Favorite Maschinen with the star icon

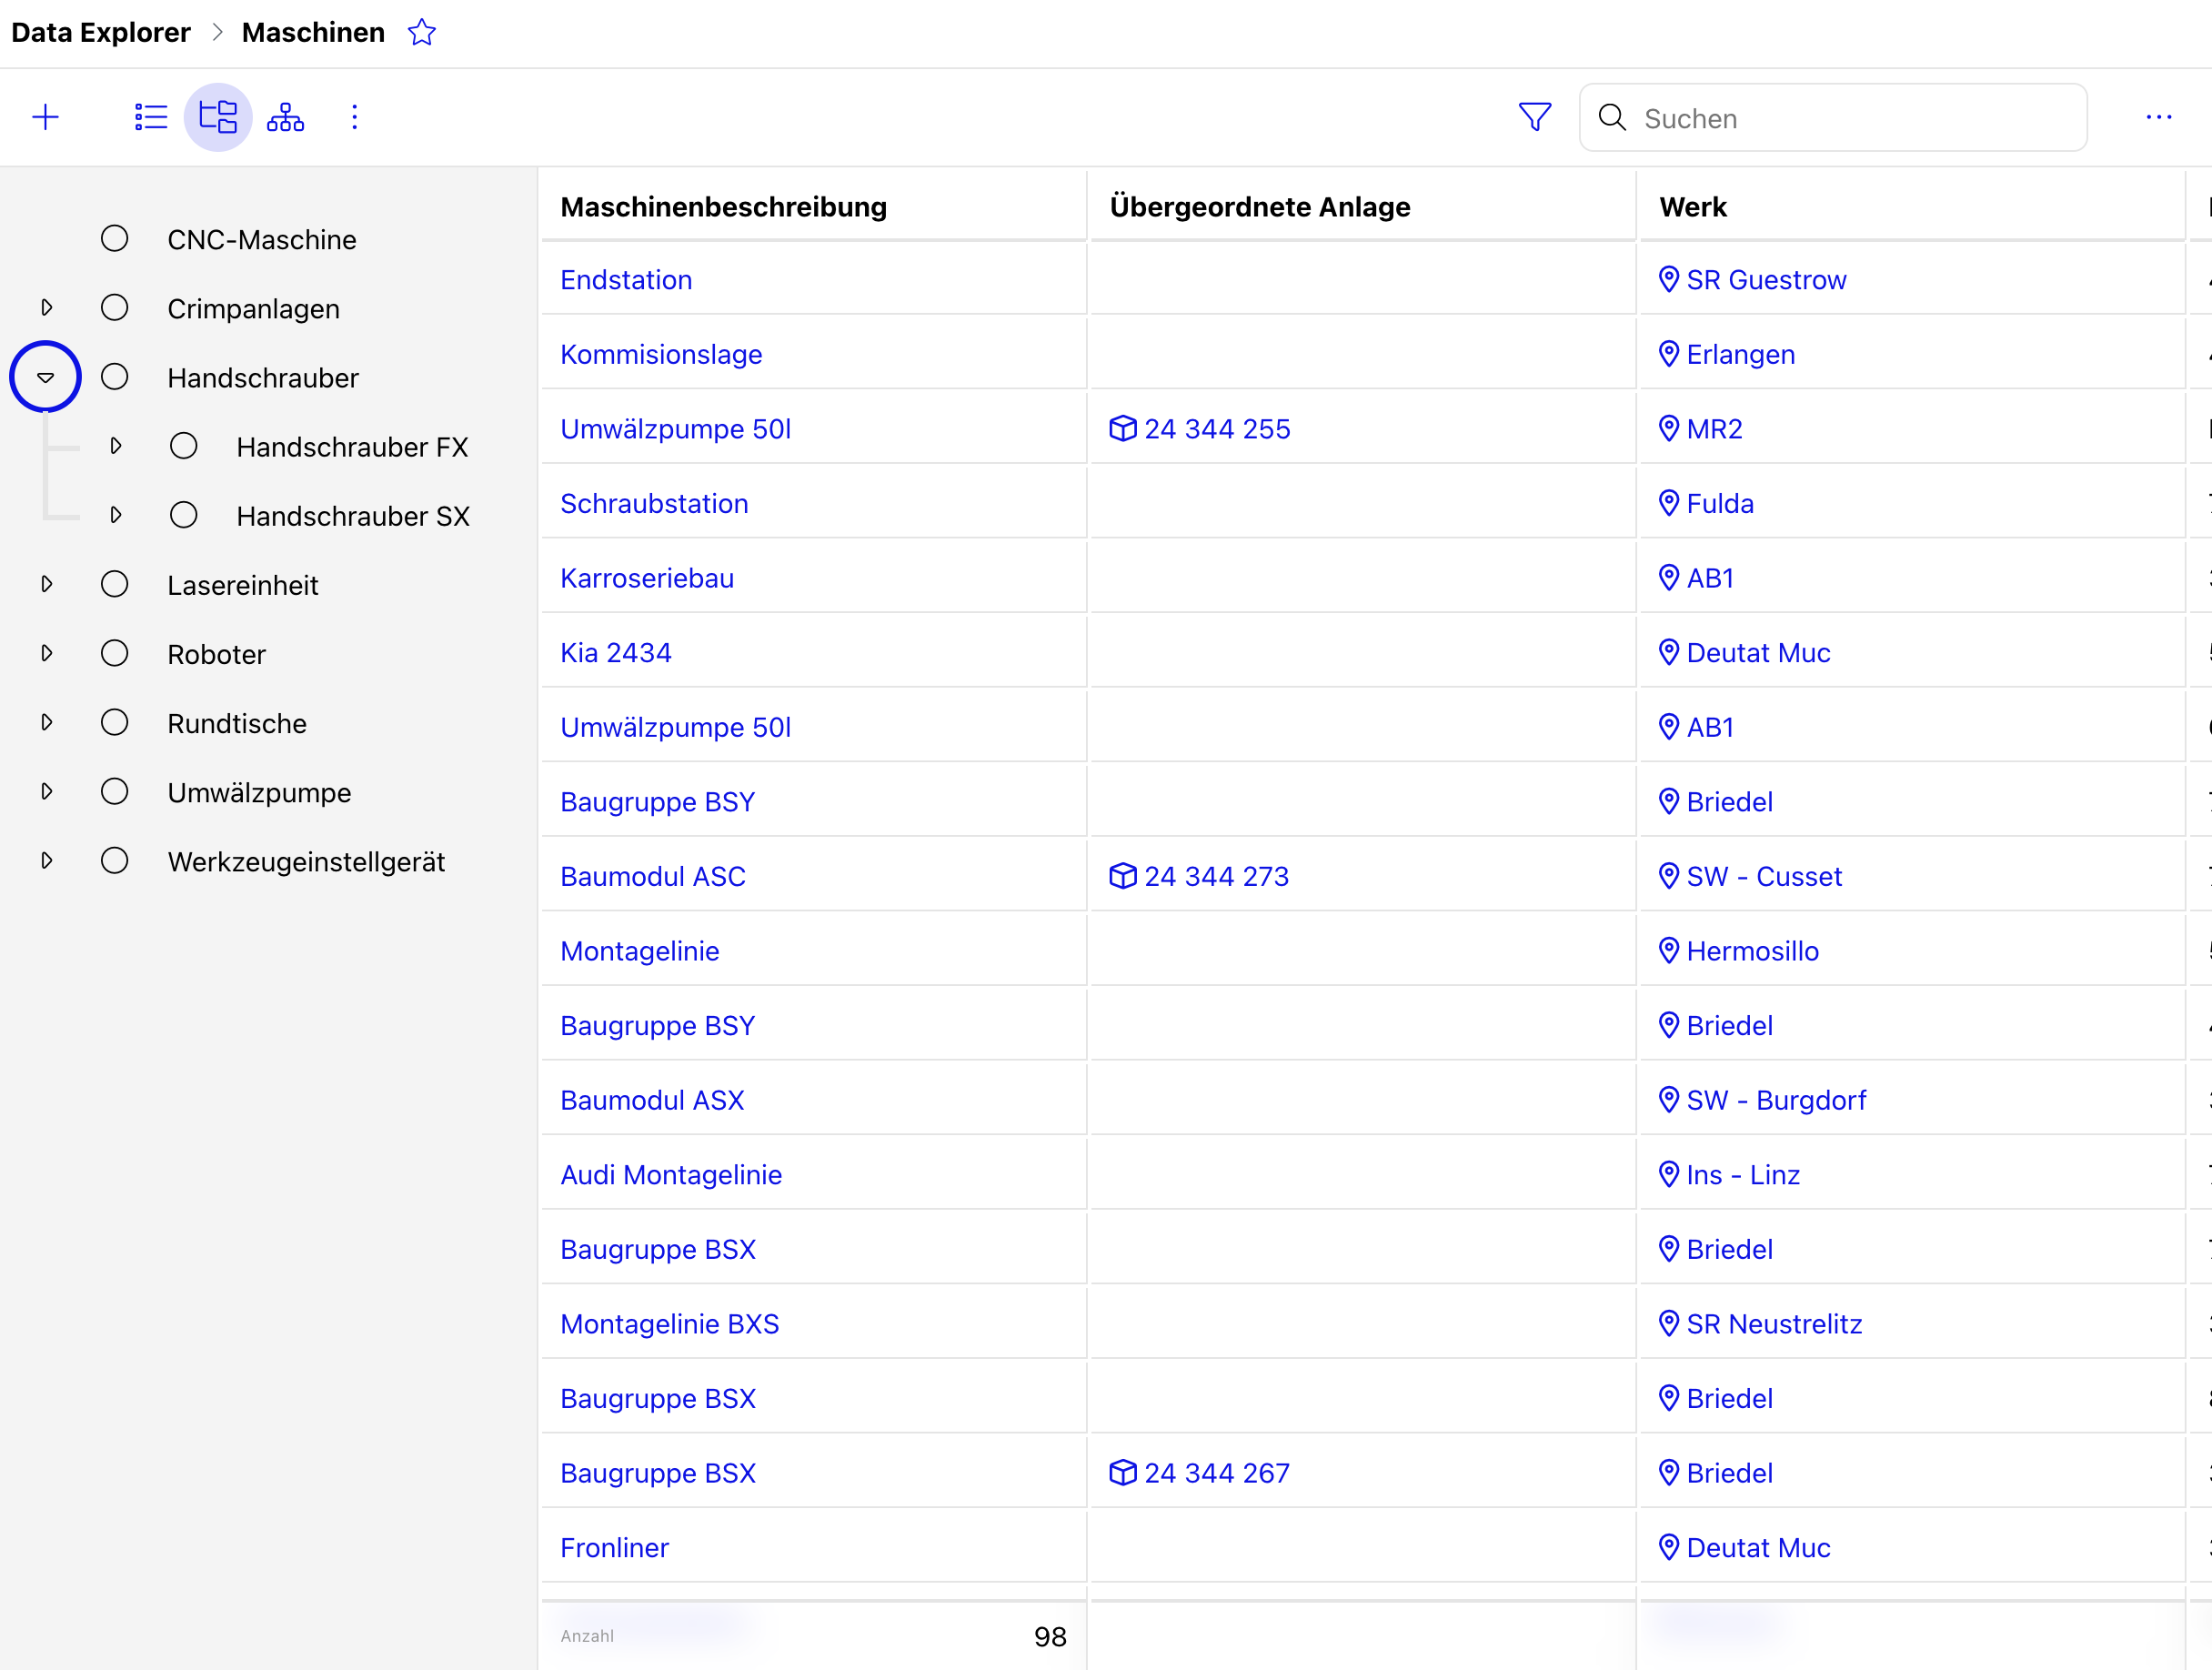click(422, 33)
